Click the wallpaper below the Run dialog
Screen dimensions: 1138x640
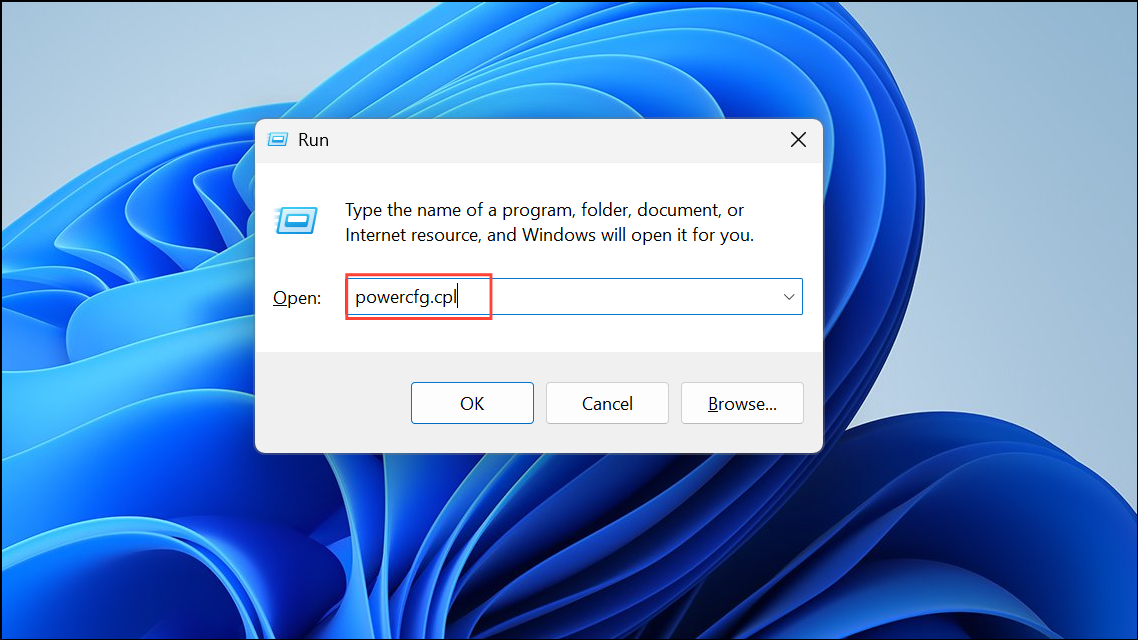[539, 546]
